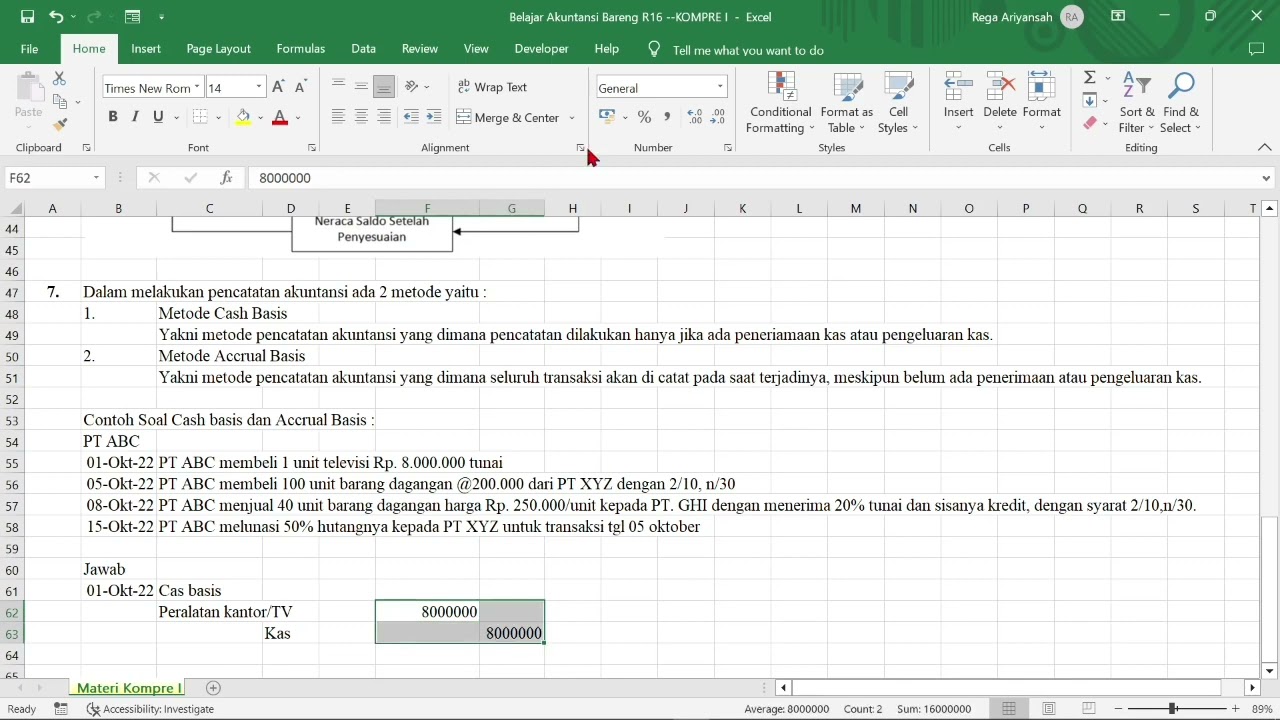Viewport: 1280px width, 720px height.
Task: Switch to the Page Layout tab
Action: [x=219, y=49]
